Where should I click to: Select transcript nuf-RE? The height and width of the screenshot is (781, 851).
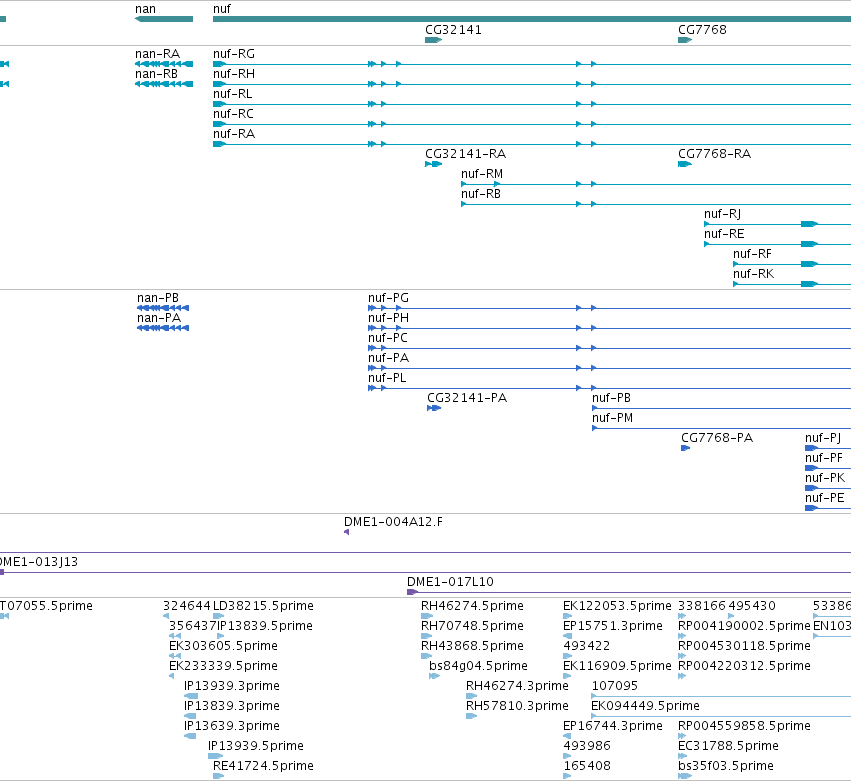tap(724, 234)
